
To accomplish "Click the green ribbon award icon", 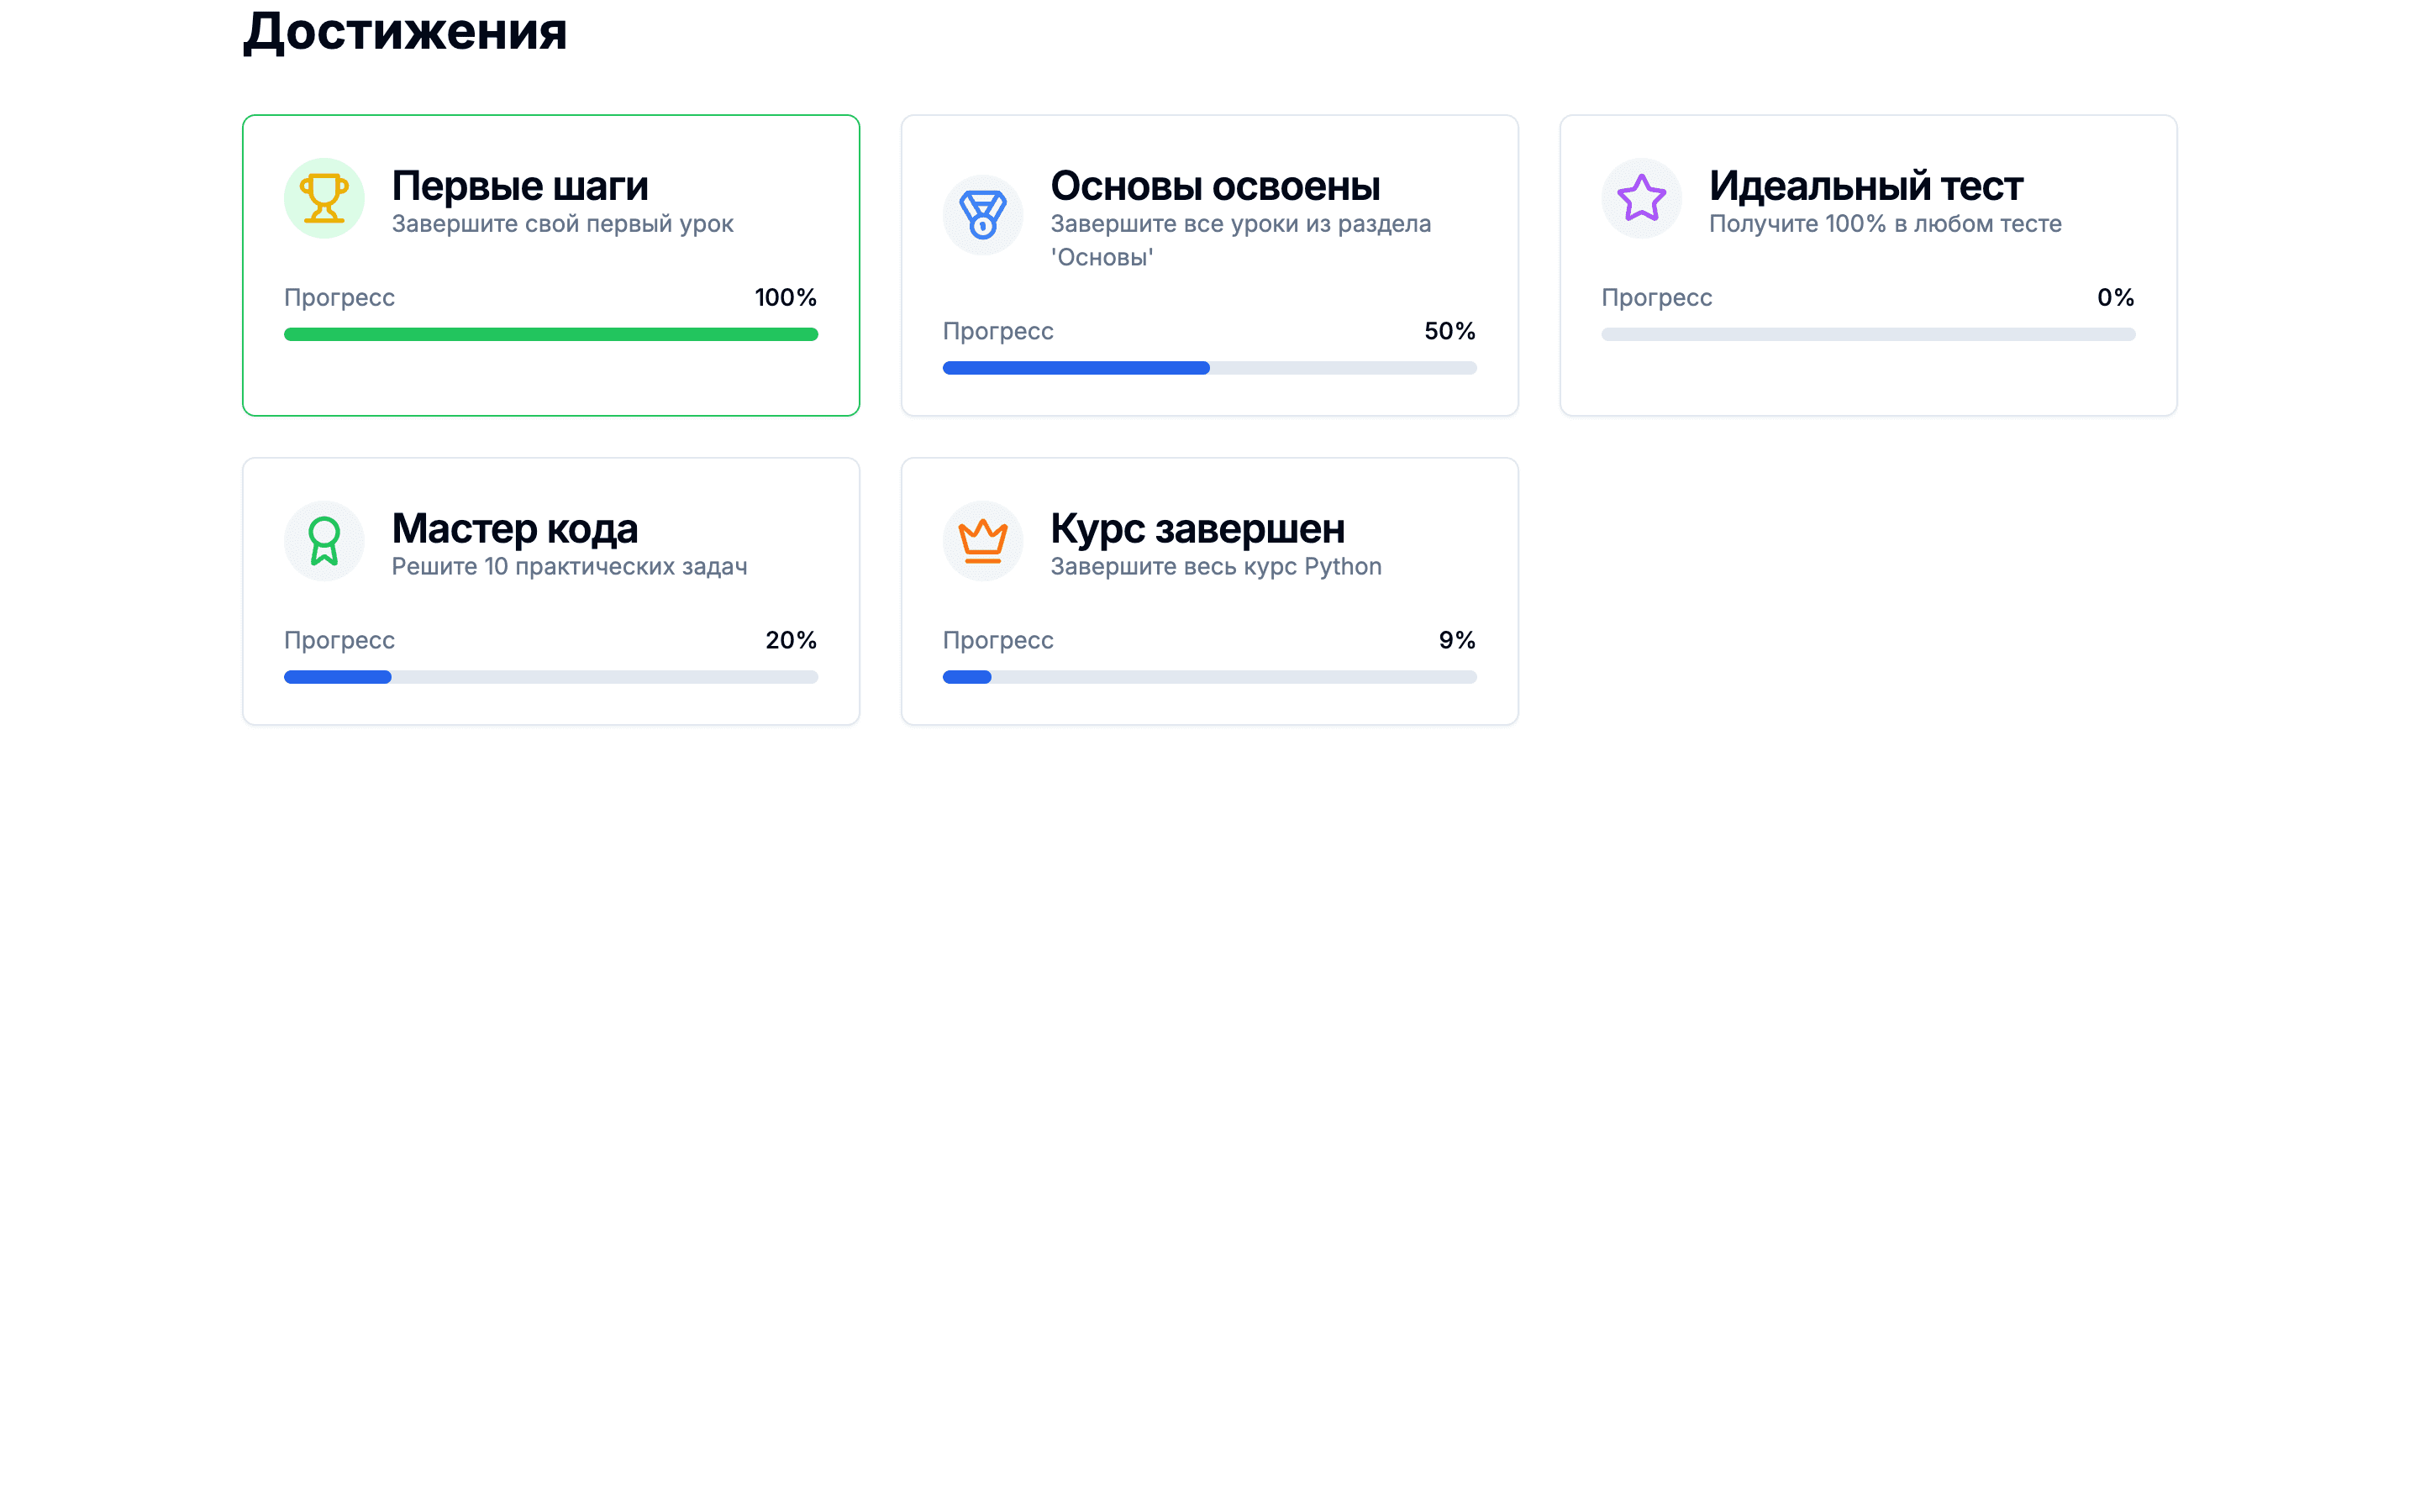I will coord(324,541).
